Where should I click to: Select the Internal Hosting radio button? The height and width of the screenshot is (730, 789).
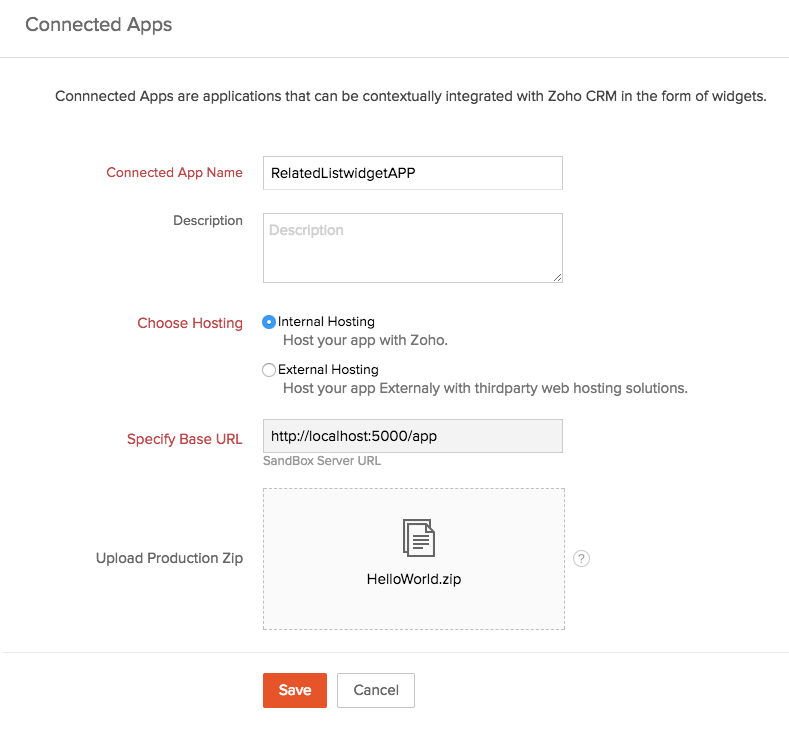click(x=269, y=322)
